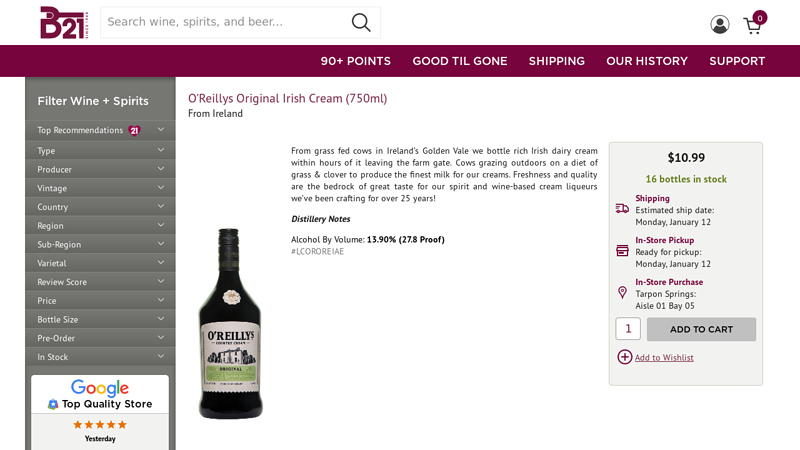Expand the Top Recommendations filter
Image resolution: width=800 pixels, height=450 pixels.
[x=100, y=130]
